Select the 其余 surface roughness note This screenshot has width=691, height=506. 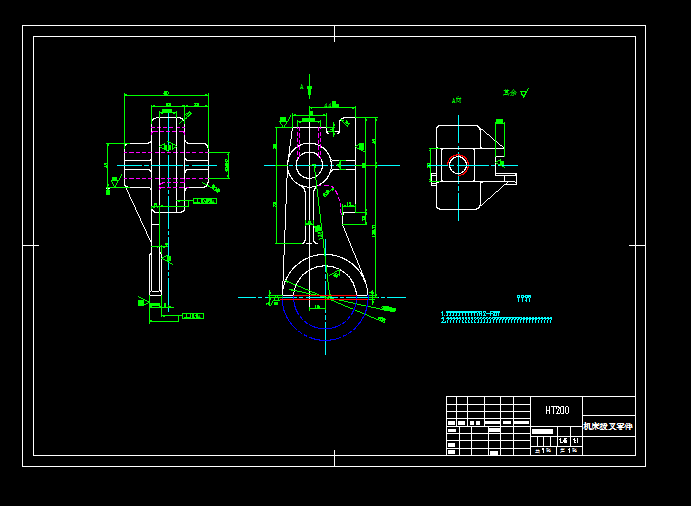tap(510, 93)
